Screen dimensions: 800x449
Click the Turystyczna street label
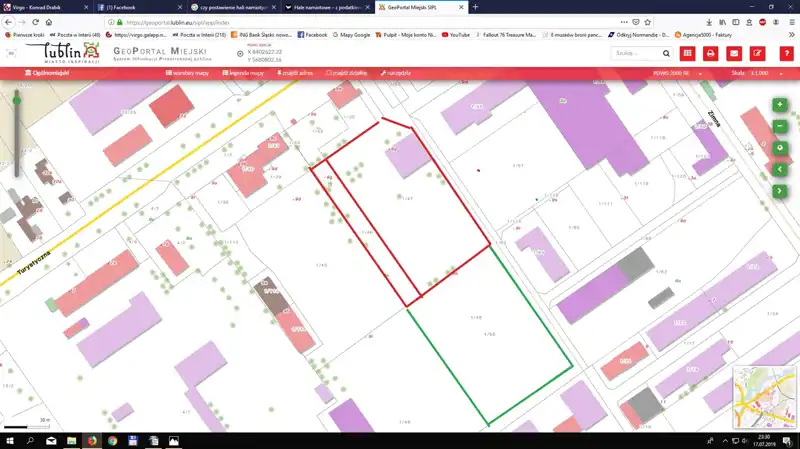35,262
